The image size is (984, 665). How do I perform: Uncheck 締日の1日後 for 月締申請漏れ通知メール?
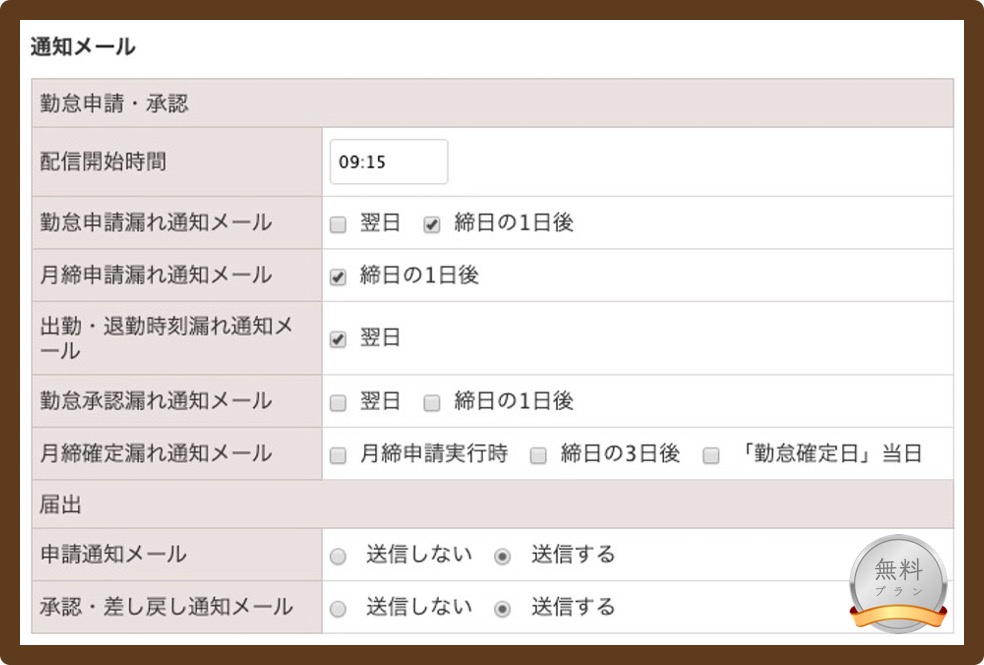(338, 277)
